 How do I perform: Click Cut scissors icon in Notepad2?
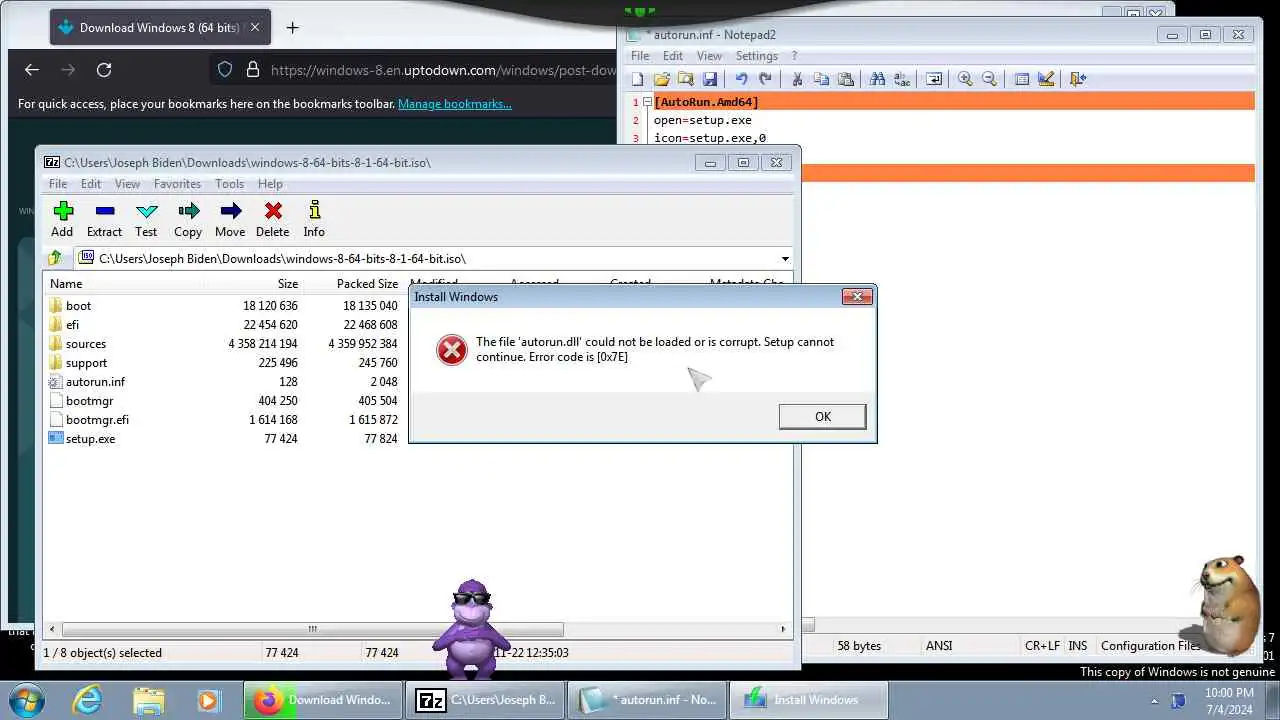pyautogui.click(x=797, y=79)
